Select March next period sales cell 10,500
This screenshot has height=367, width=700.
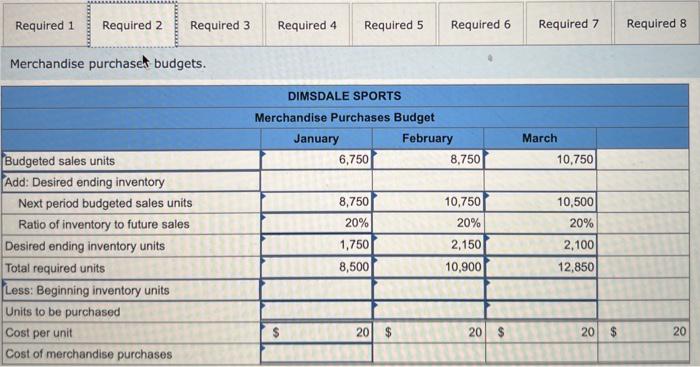click(x=540, y=202)
